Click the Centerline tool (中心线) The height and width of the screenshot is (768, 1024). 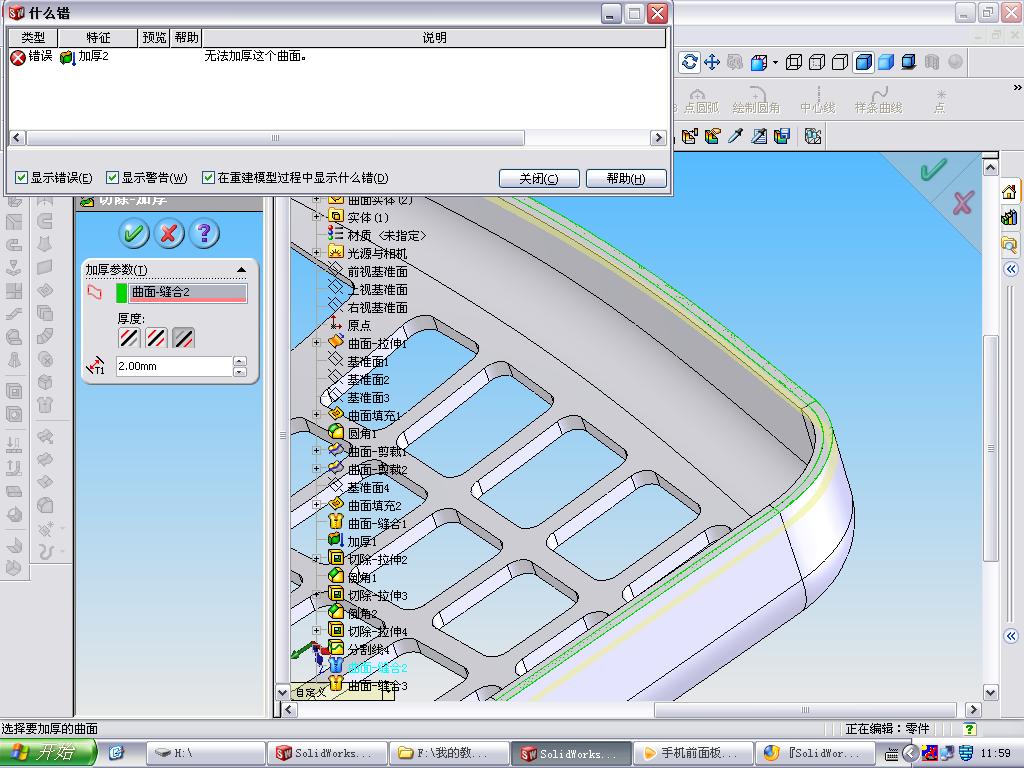click(x=818, y=101)
